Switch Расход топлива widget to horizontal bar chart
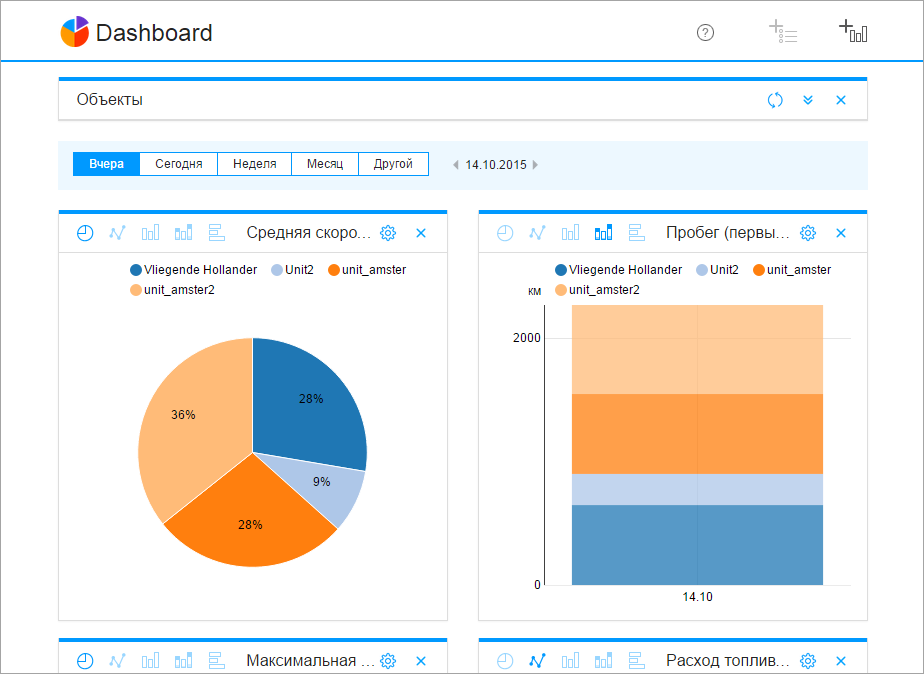The width and height of the screenshot is (924, 674). 637,661
